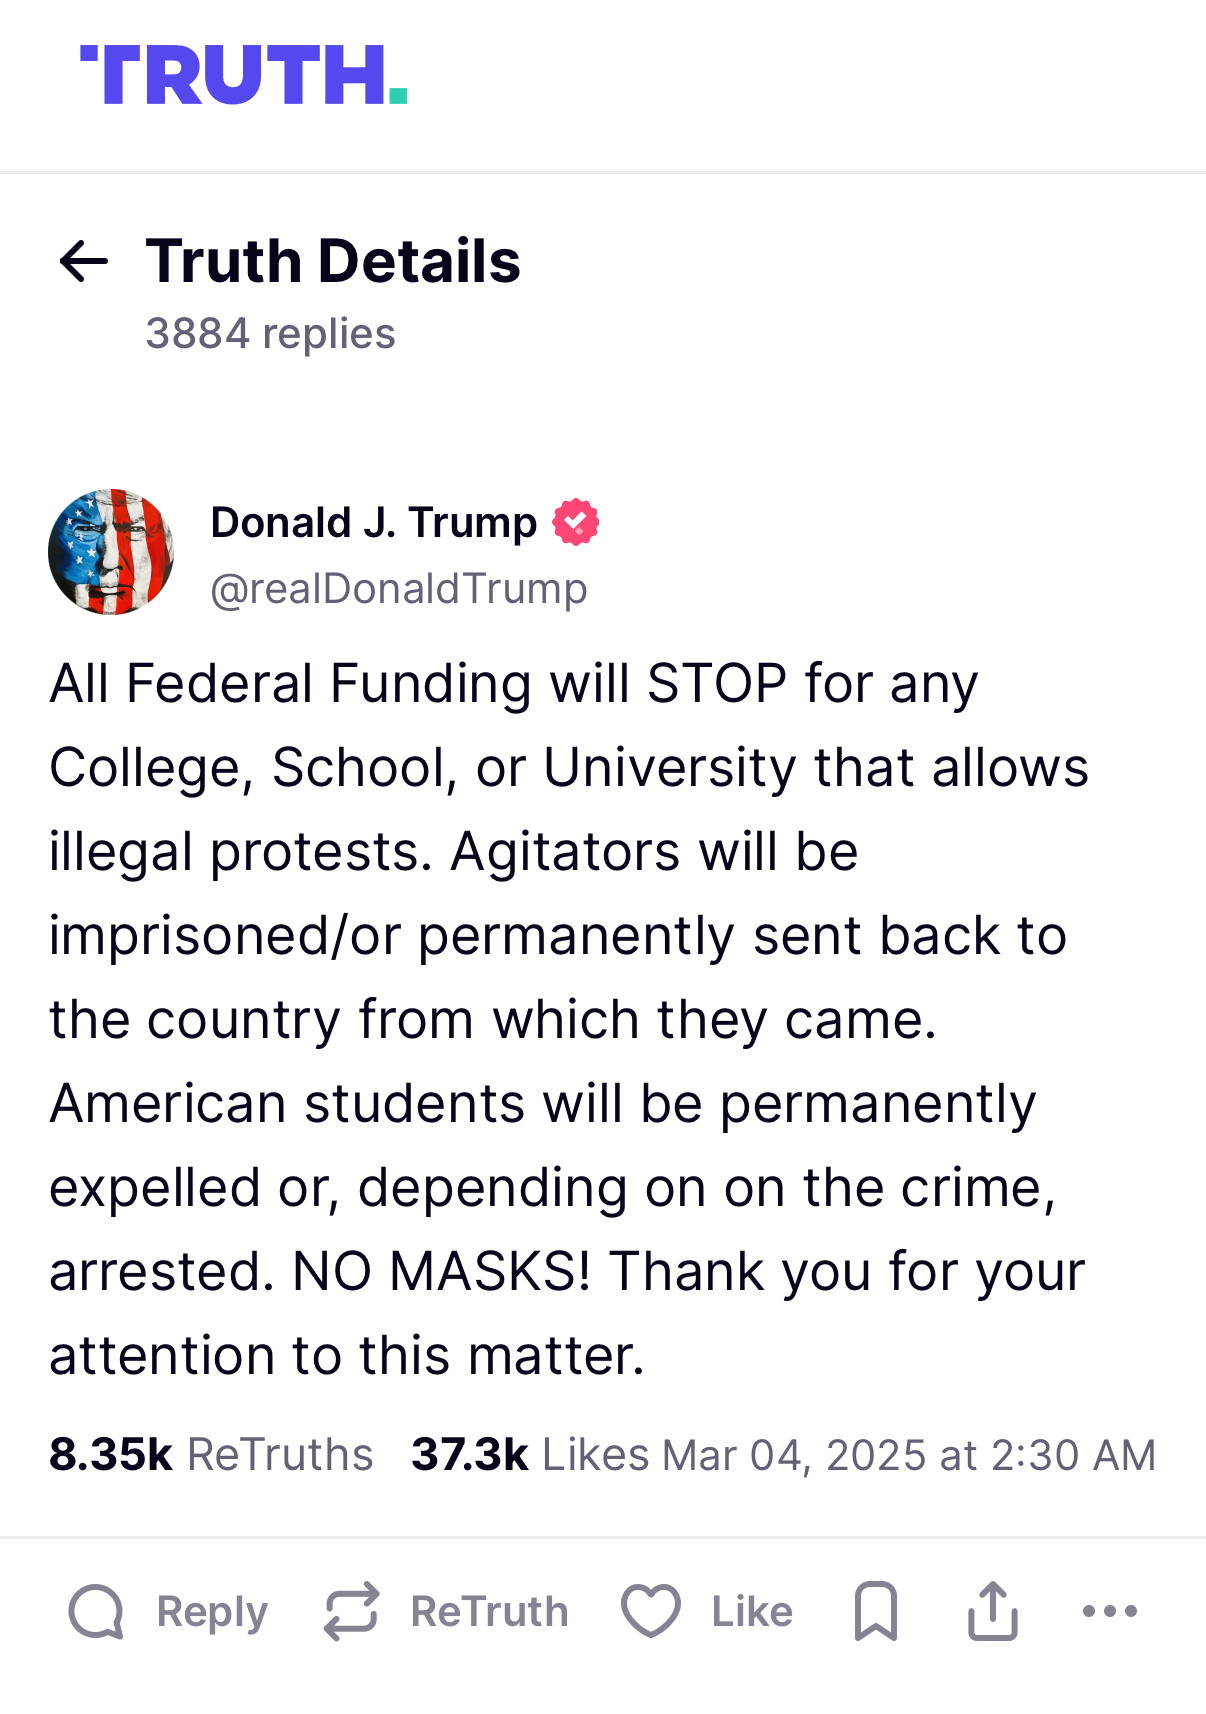The image size is (1206, 1714).
Task: Click the @realDonaldTrump handle
Action: click(398, 589)
